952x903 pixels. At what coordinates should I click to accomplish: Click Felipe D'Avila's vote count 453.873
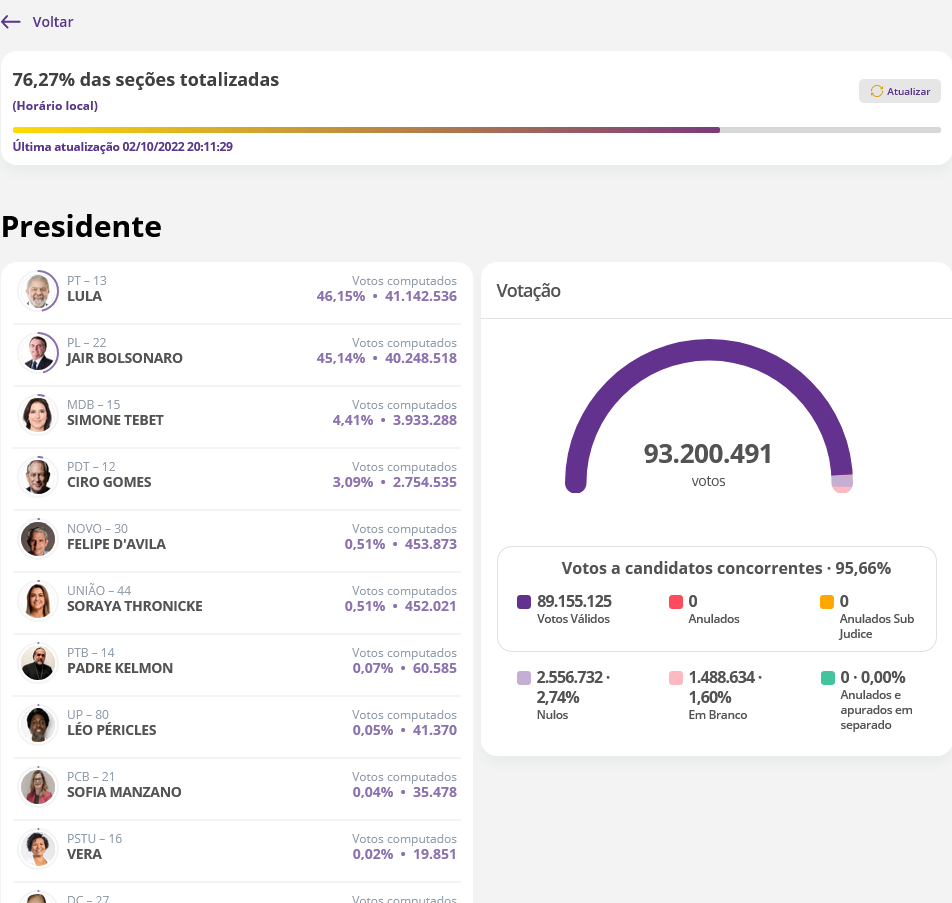pos(430,544)
